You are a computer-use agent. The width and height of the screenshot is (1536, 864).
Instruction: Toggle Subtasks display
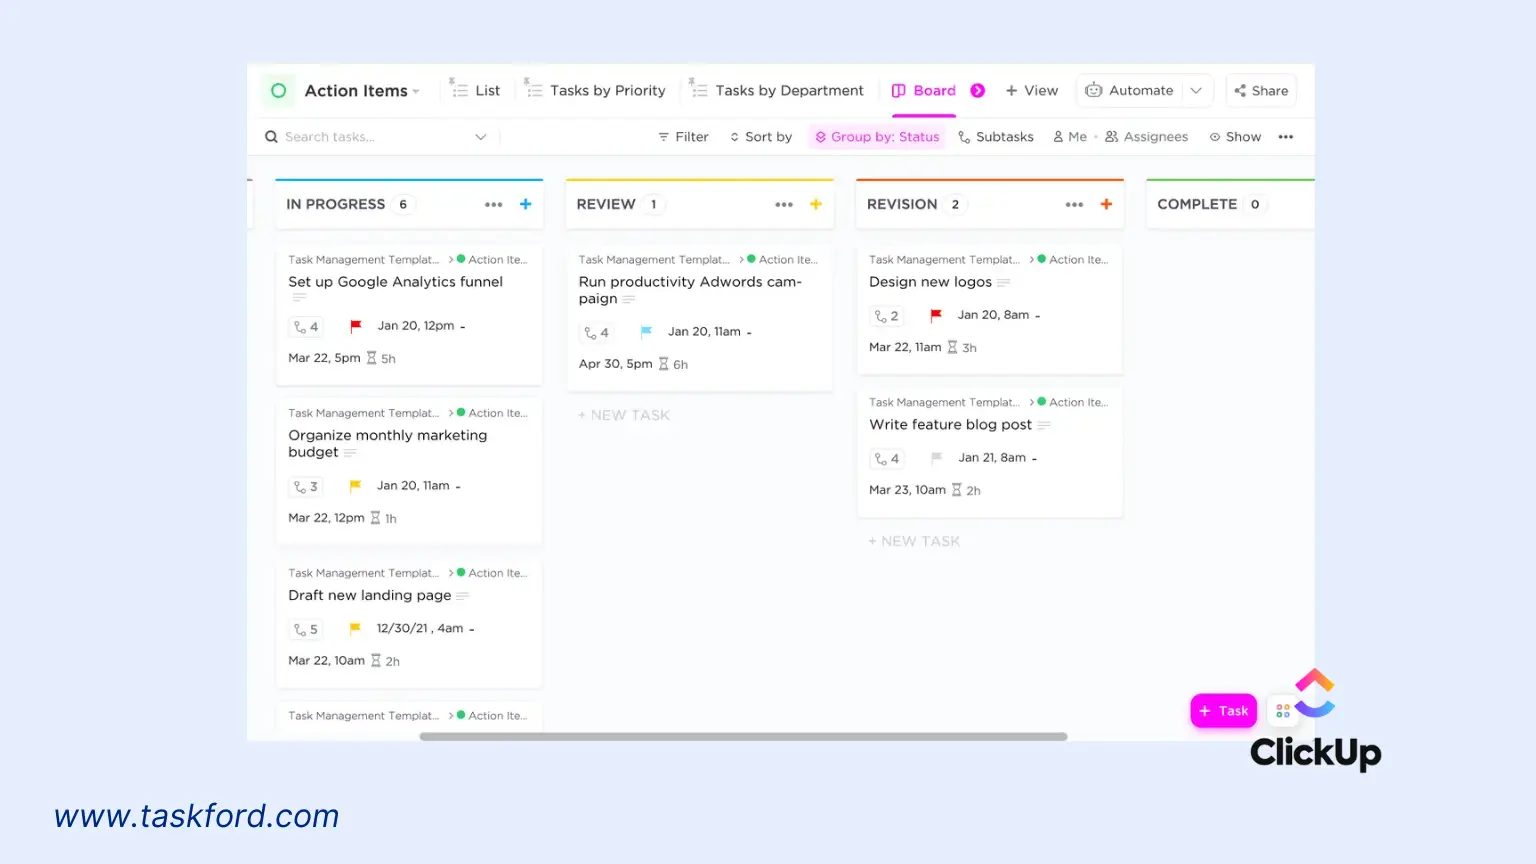click(x=995, y=137)
